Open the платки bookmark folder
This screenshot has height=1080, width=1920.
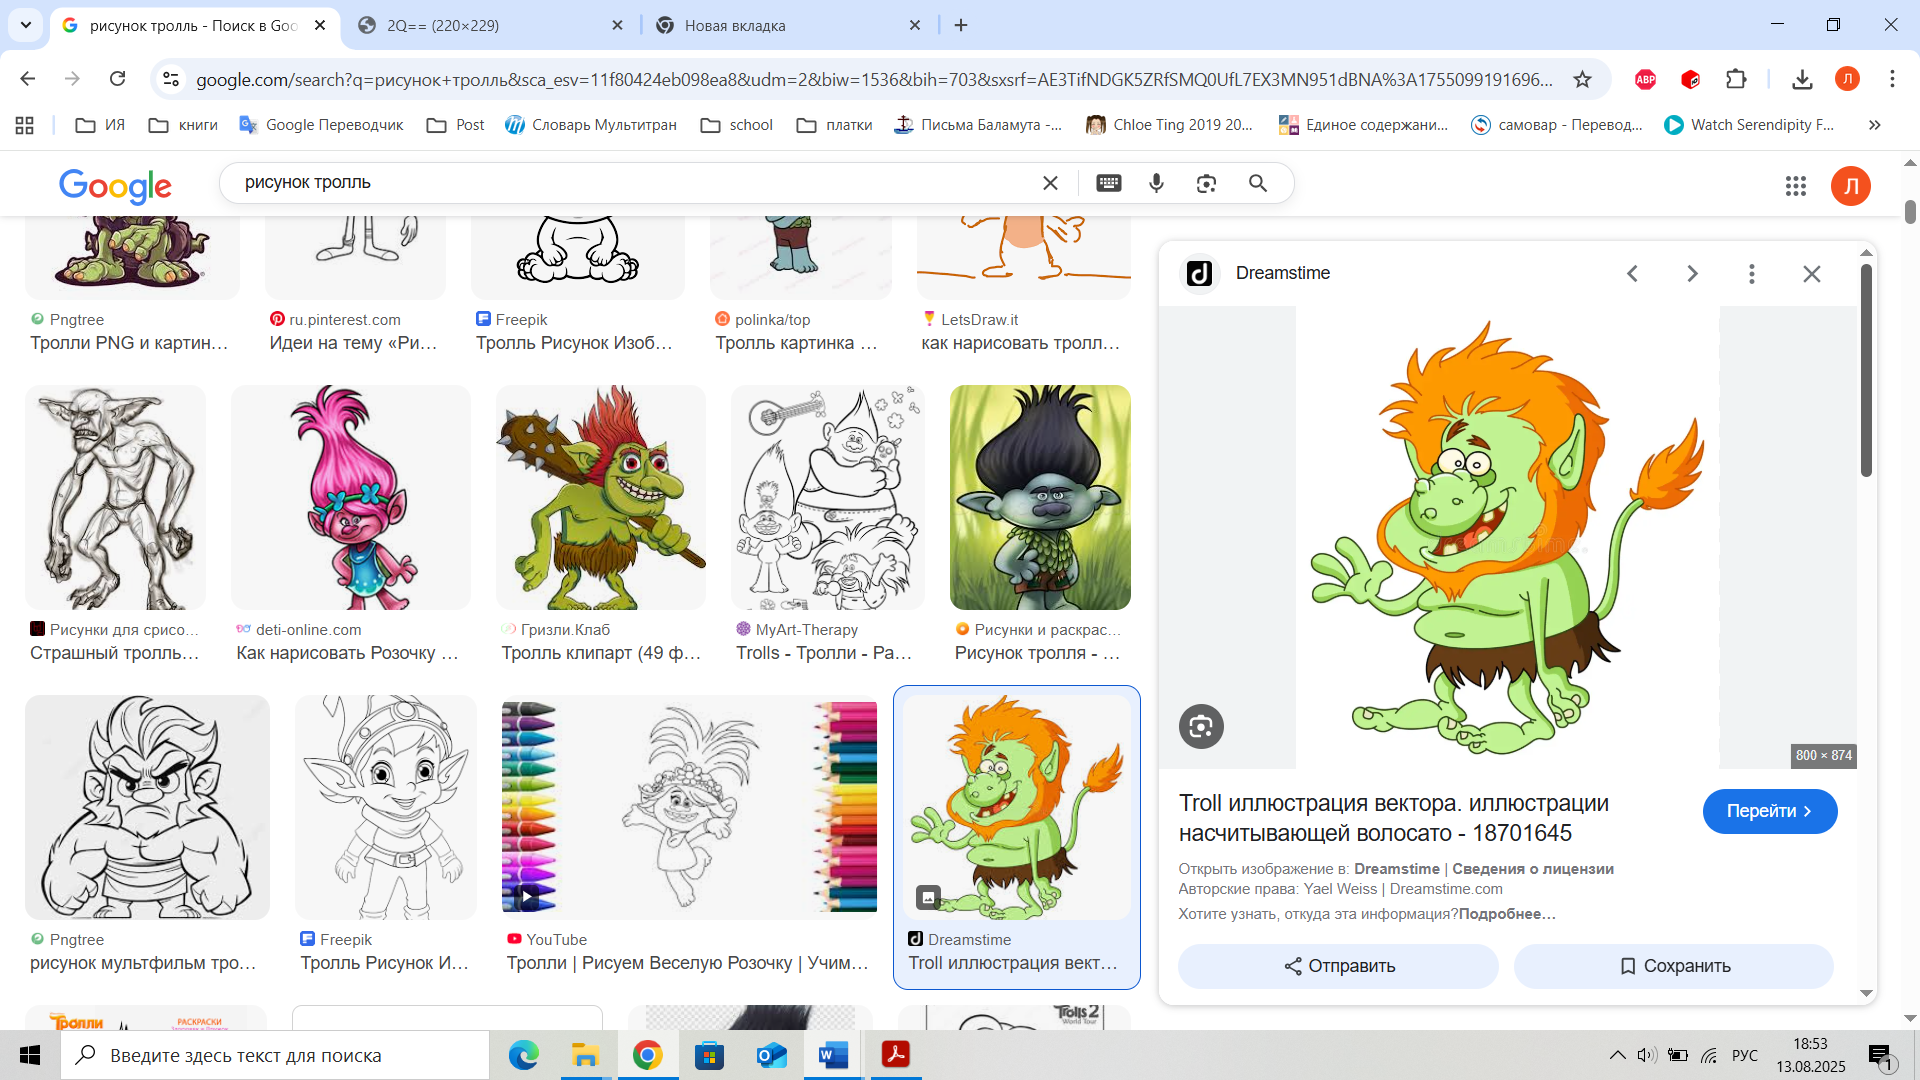click(835, 125)
